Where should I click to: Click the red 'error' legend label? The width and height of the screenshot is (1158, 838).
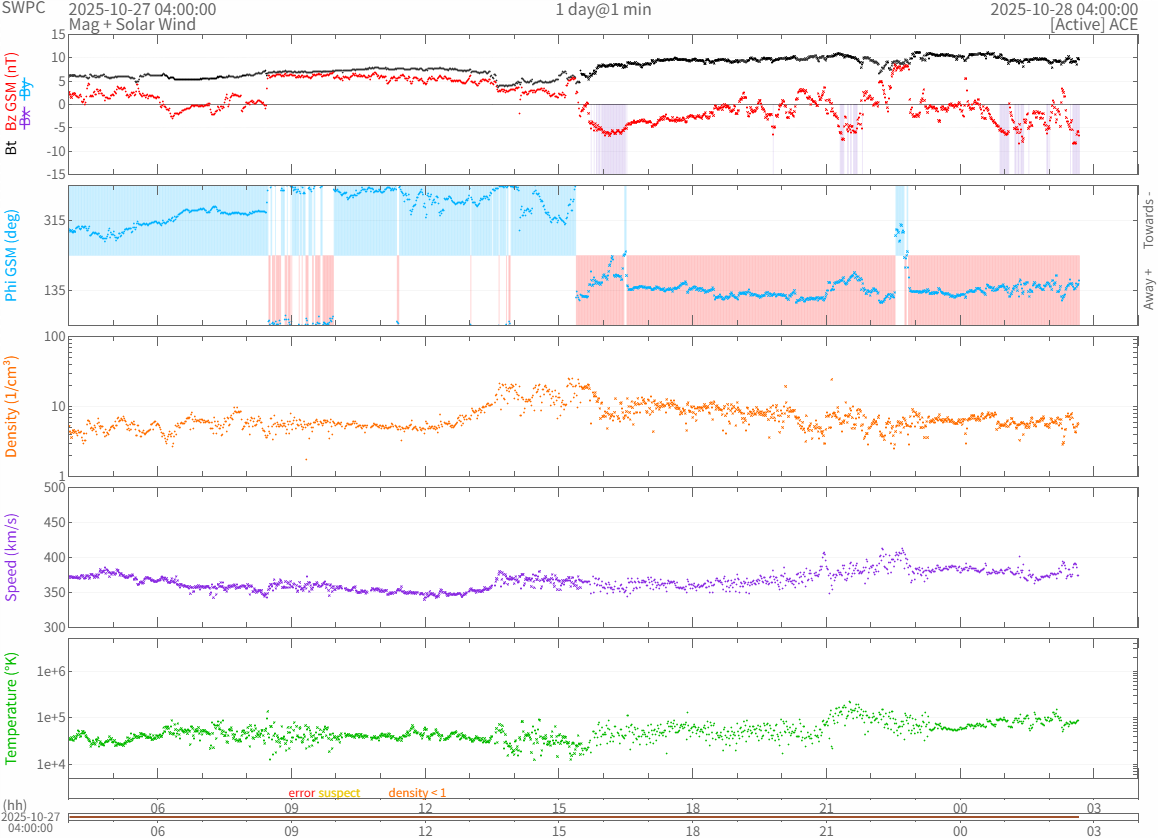tap(302, 793)
